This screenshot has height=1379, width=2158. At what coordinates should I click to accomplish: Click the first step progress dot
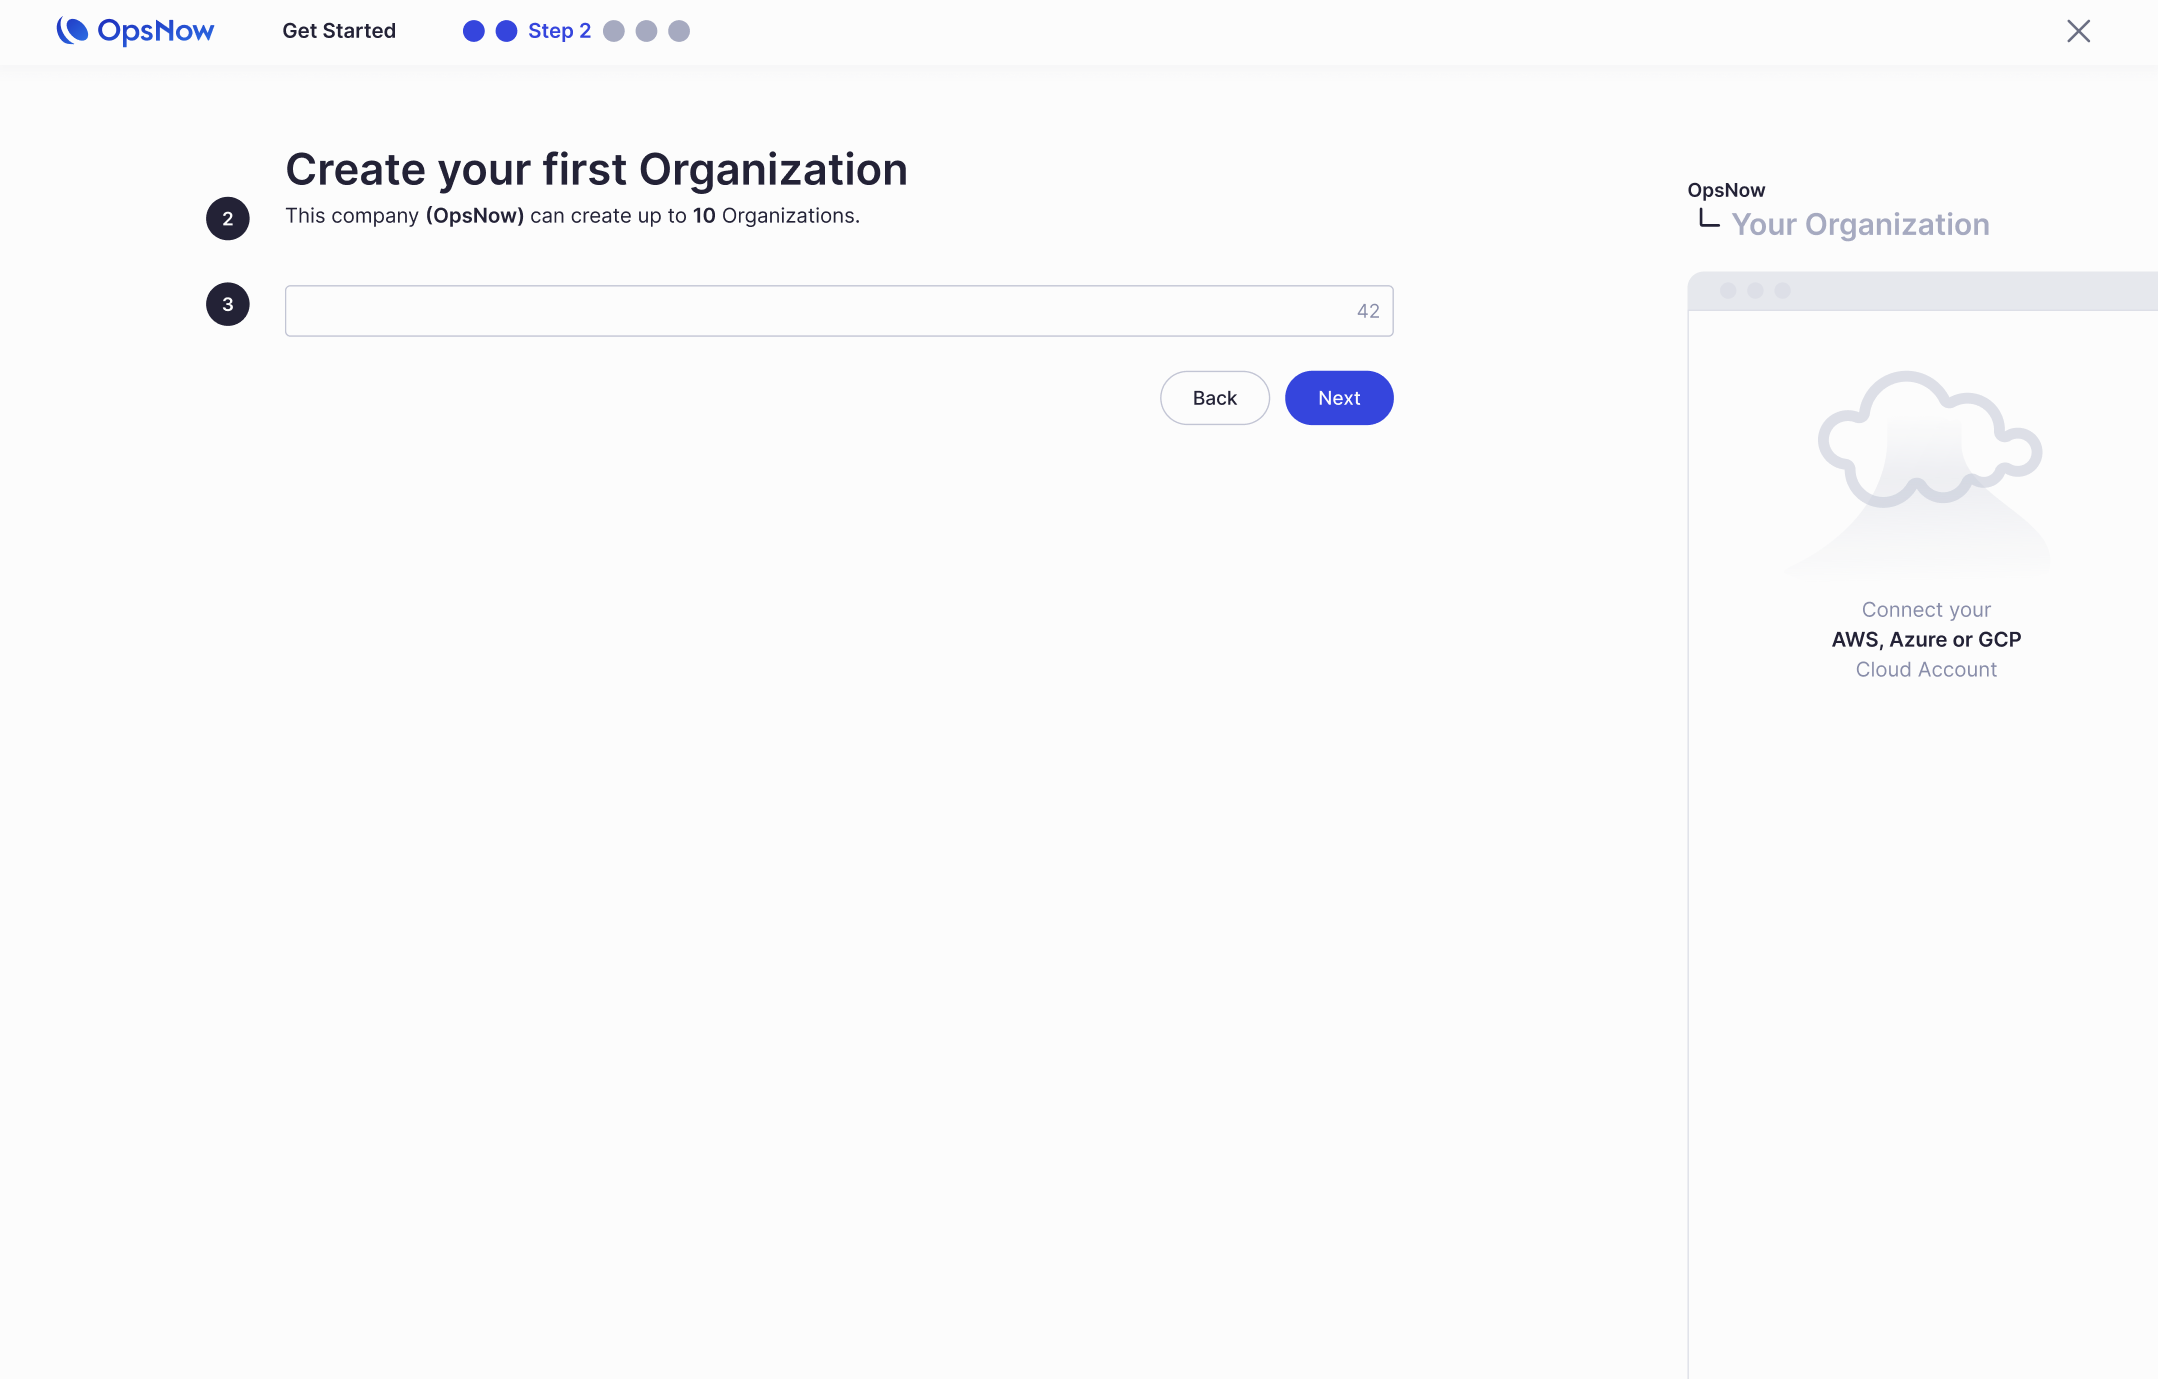[x=474, y=31]
